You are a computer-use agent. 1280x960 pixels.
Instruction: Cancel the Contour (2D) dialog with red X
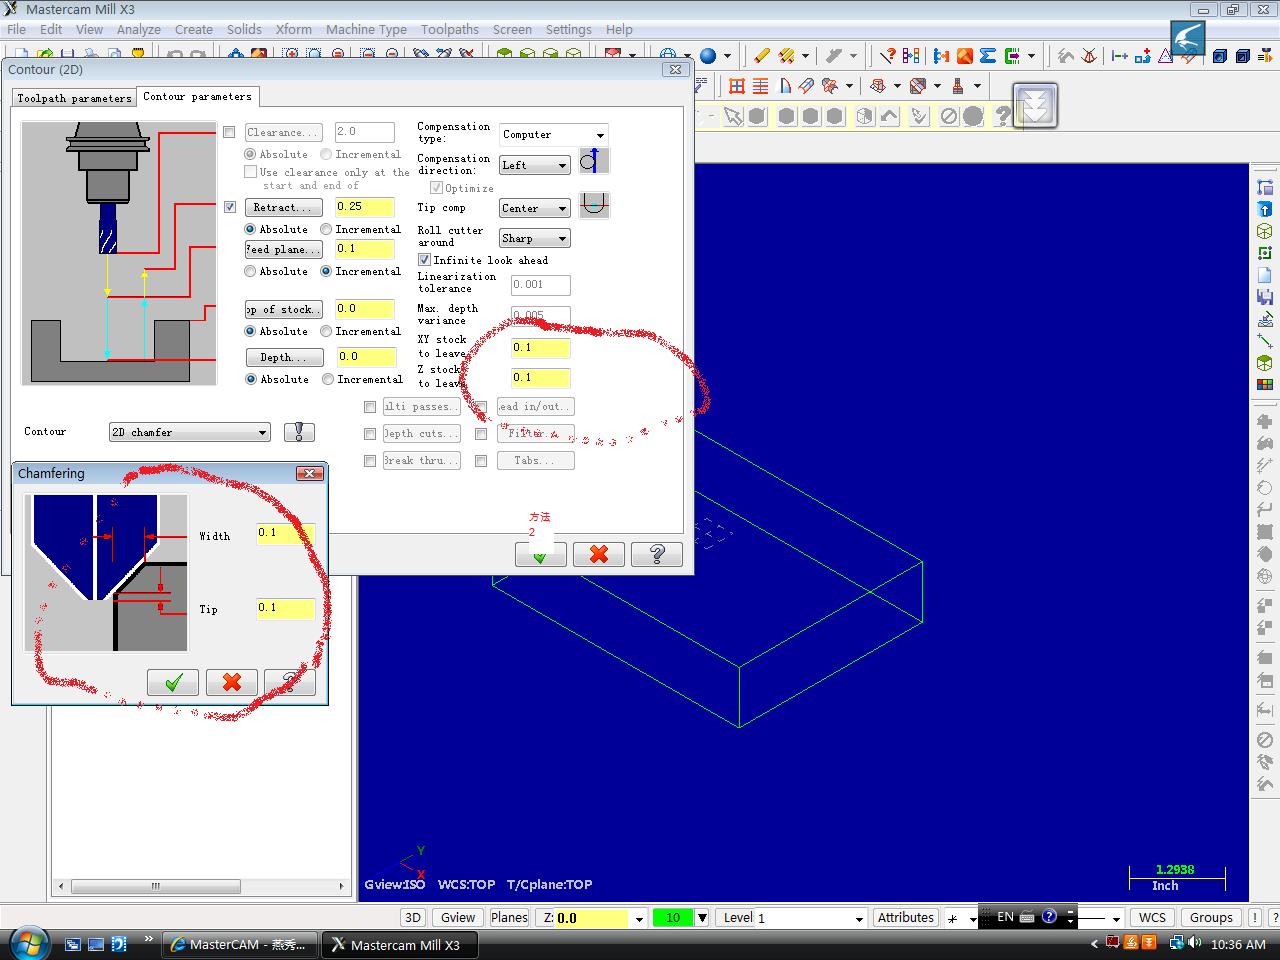[x=599, y=554]
